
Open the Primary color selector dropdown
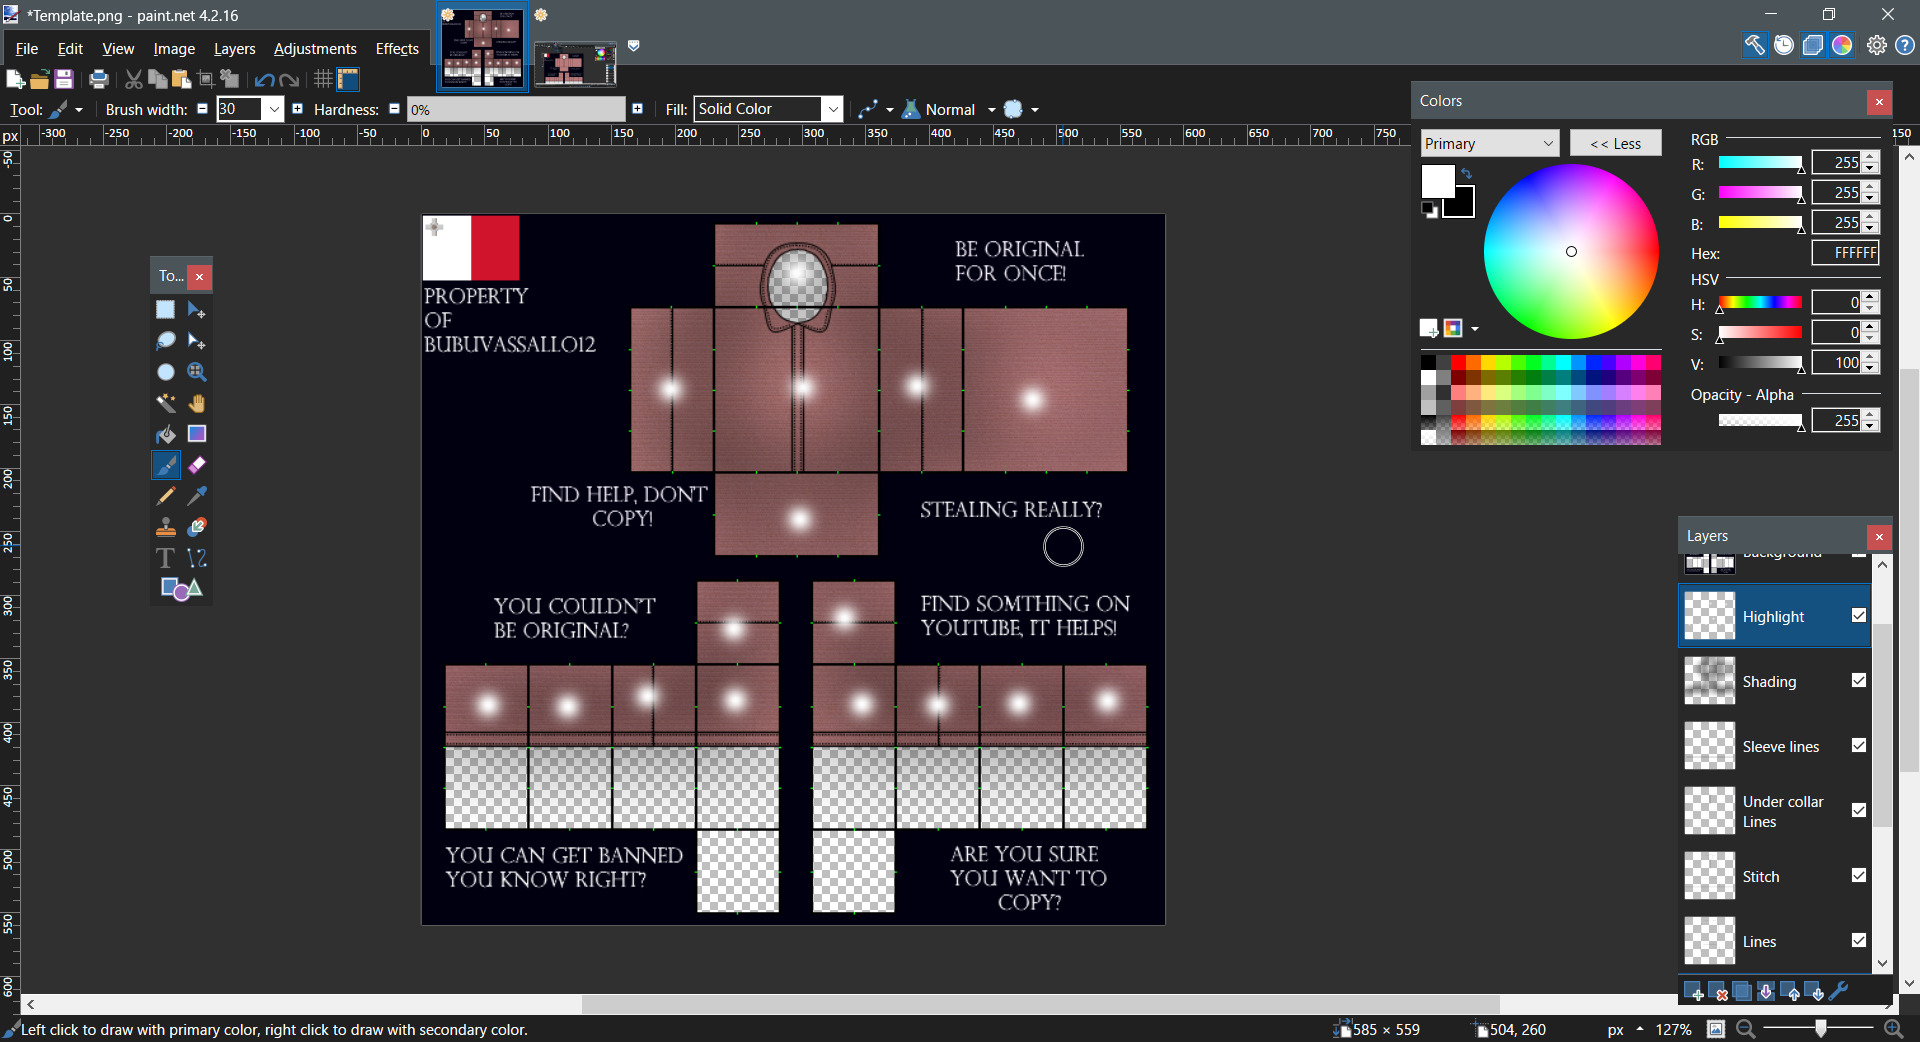point(1490,144)
